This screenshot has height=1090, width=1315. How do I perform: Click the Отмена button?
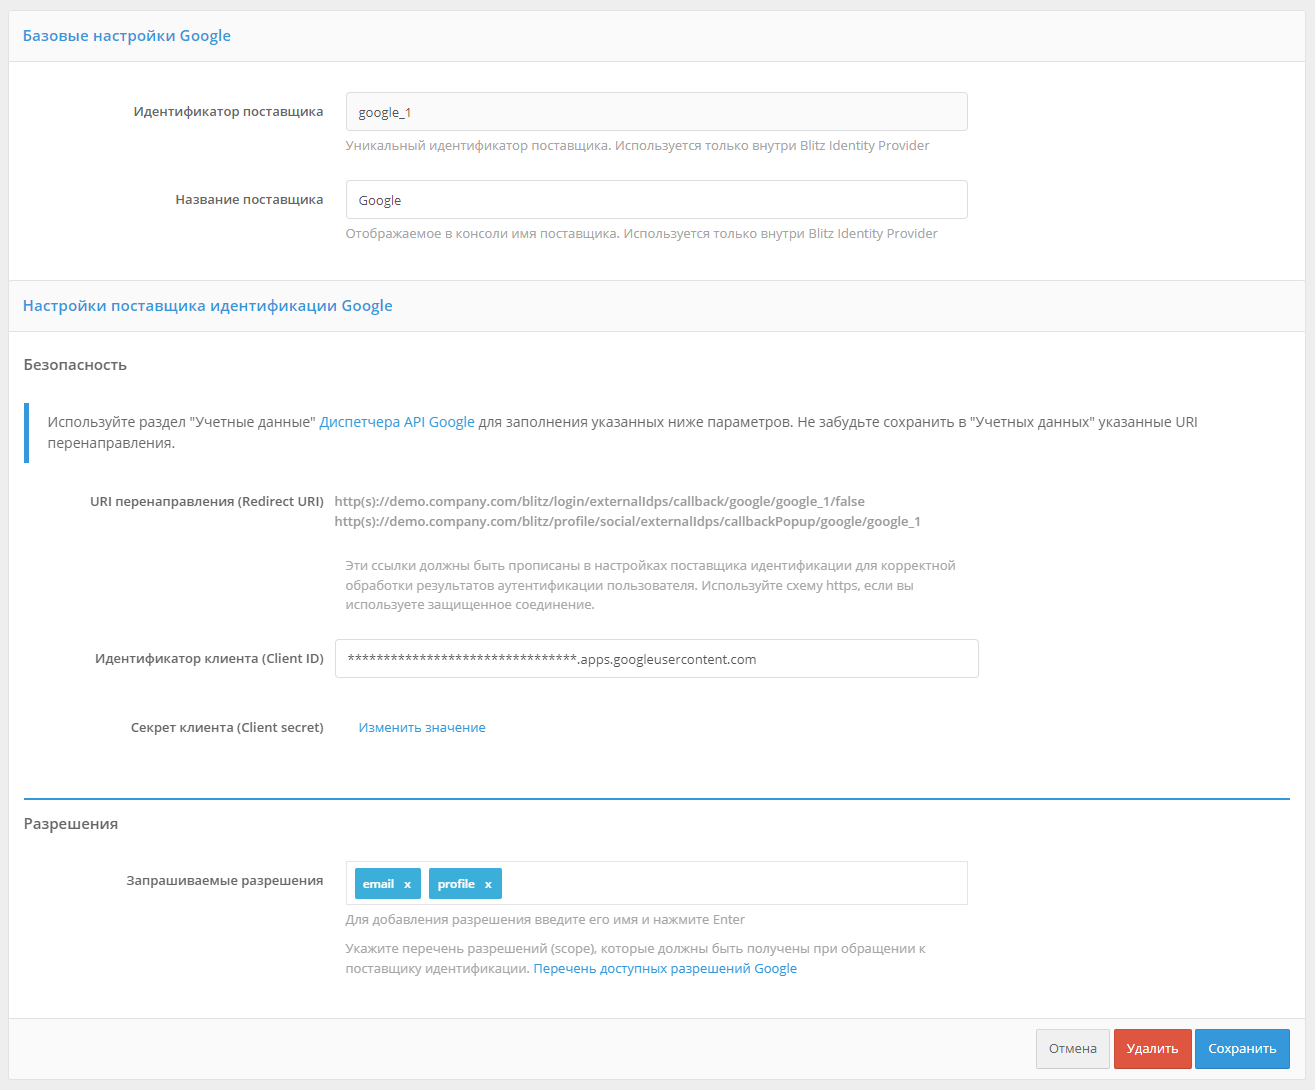[1073, 1049]
